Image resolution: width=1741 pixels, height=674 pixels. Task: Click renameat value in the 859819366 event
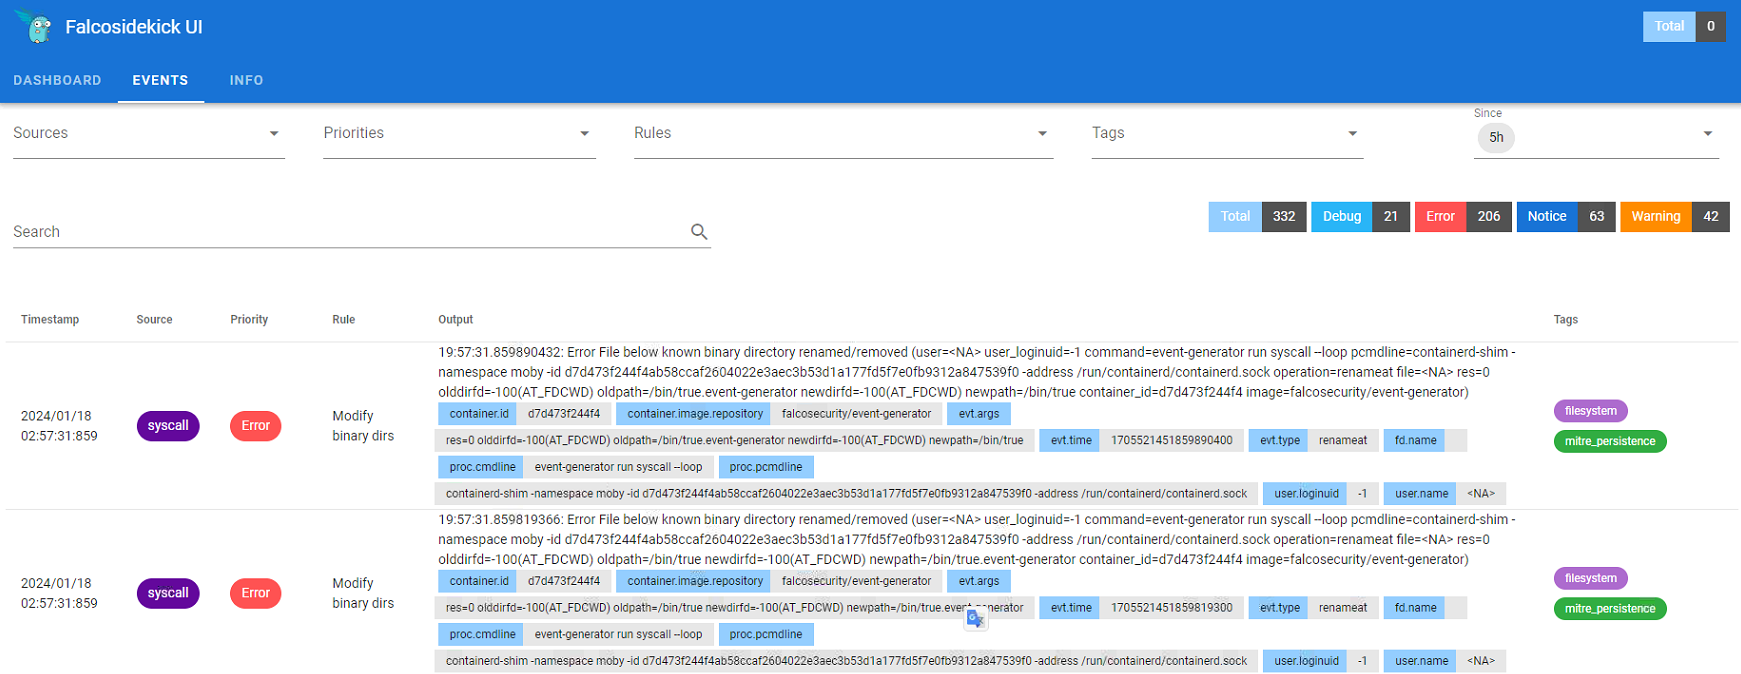[1343, 608]
